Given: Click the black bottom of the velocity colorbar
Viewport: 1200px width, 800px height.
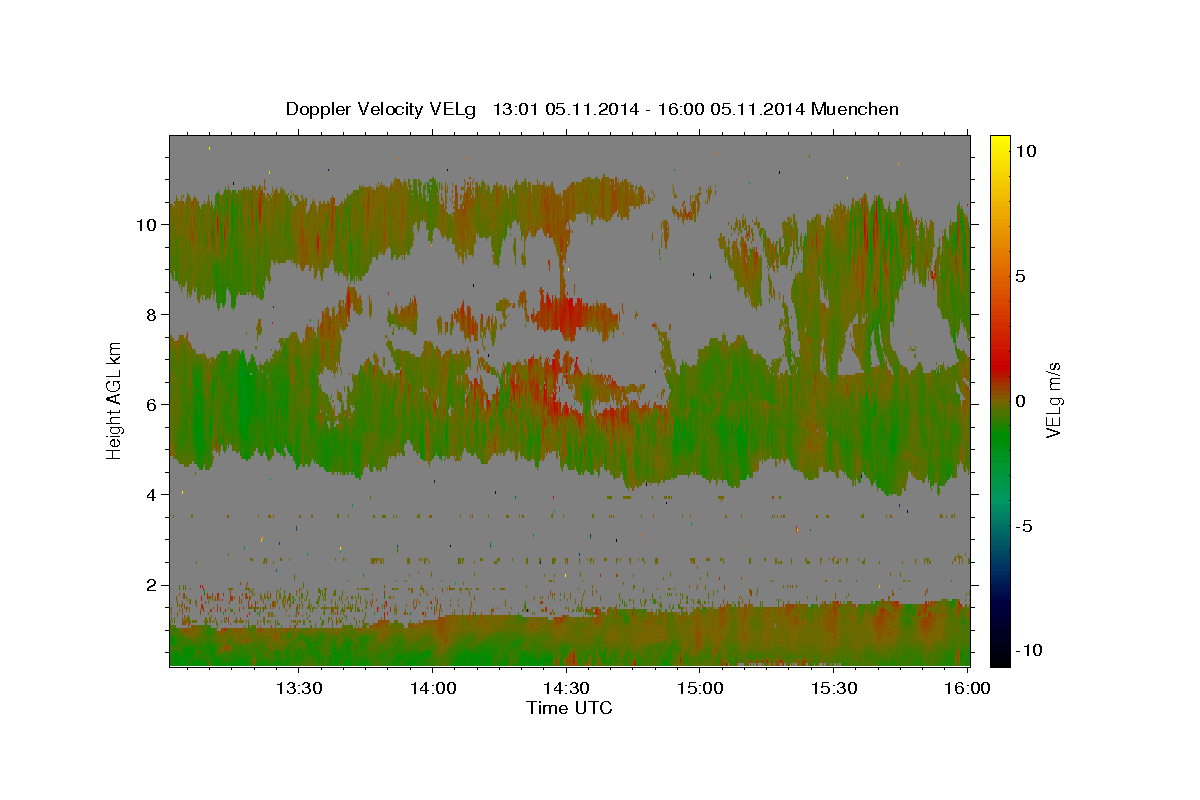Looking at the screenshot, I should (1000, 658).
